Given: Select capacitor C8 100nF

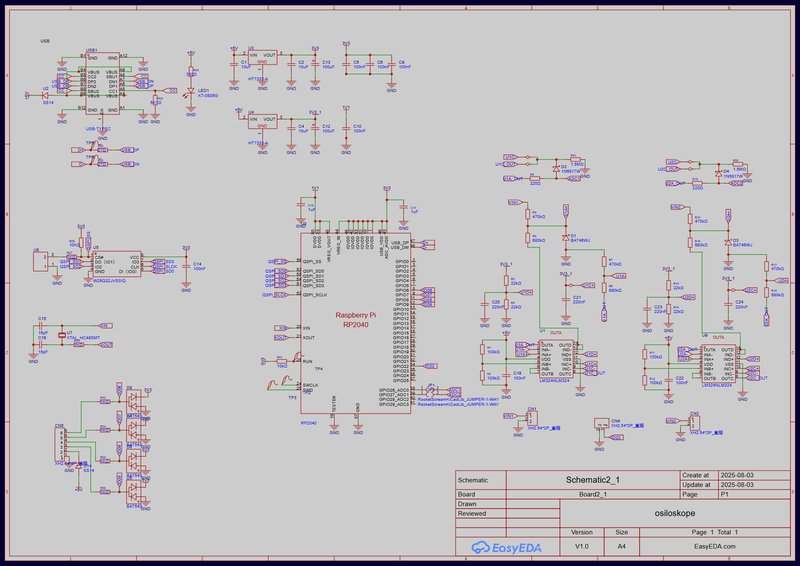Looking at the screenshot, I should pos(391,64).
